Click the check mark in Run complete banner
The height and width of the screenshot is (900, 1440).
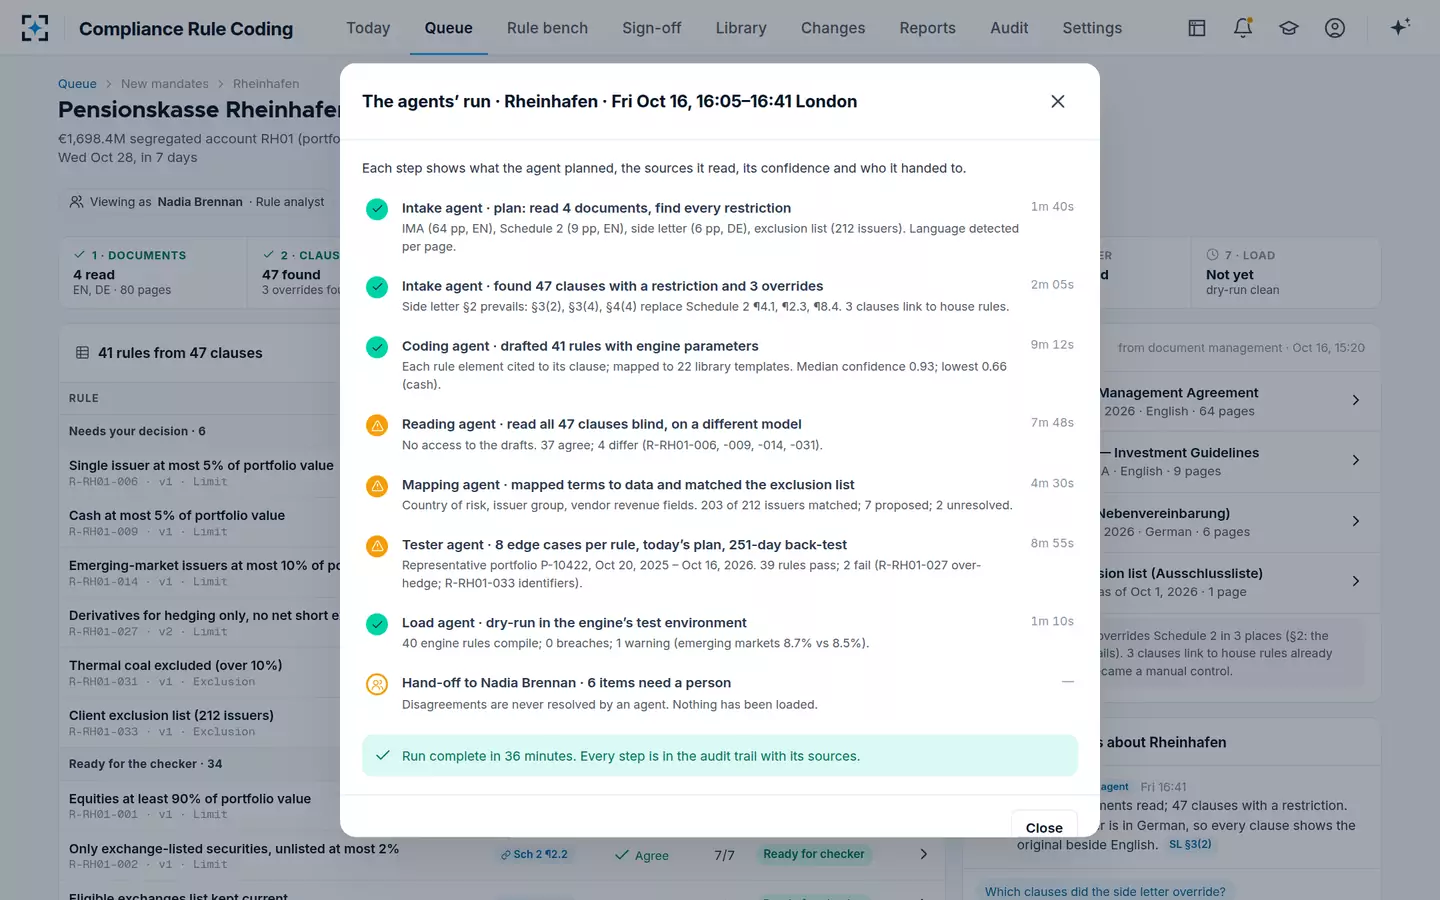382,755
